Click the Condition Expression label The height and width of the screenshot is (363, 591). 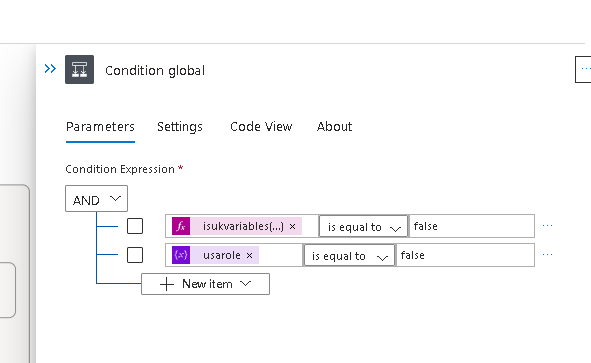click(120, 169)
